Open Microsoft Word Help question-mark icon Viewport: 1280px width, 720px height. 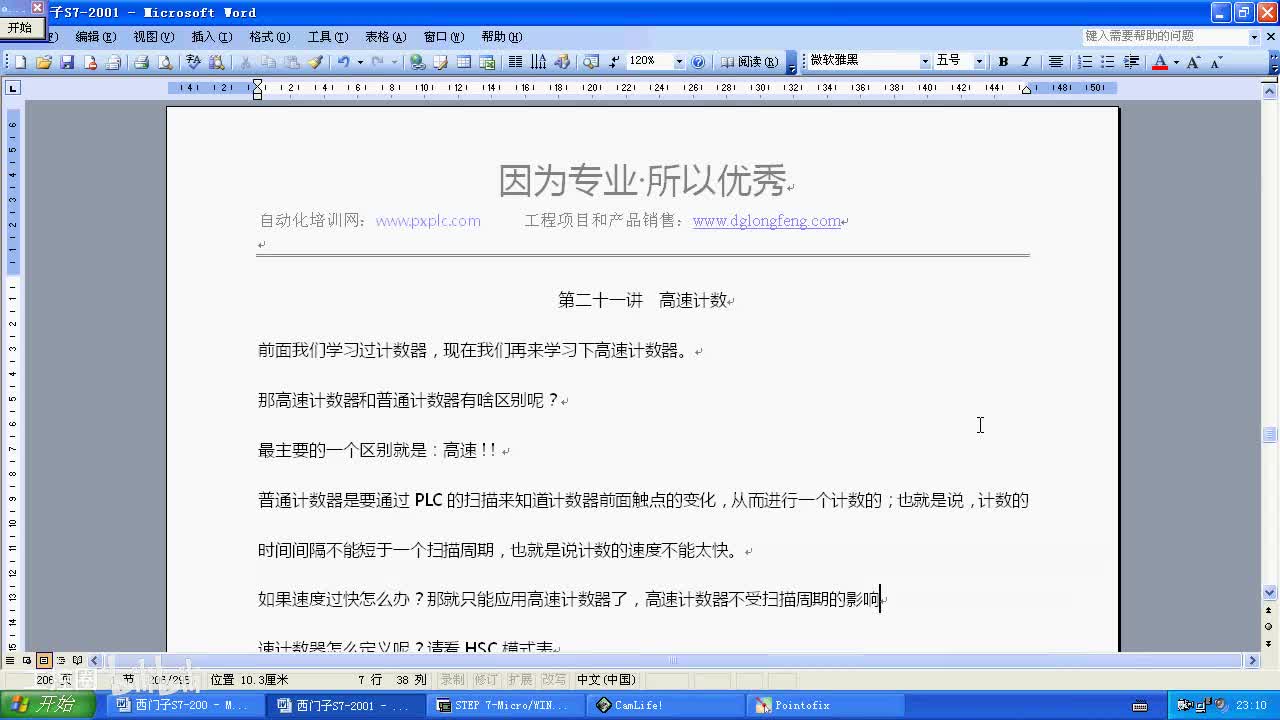click(x=698, y=62)
